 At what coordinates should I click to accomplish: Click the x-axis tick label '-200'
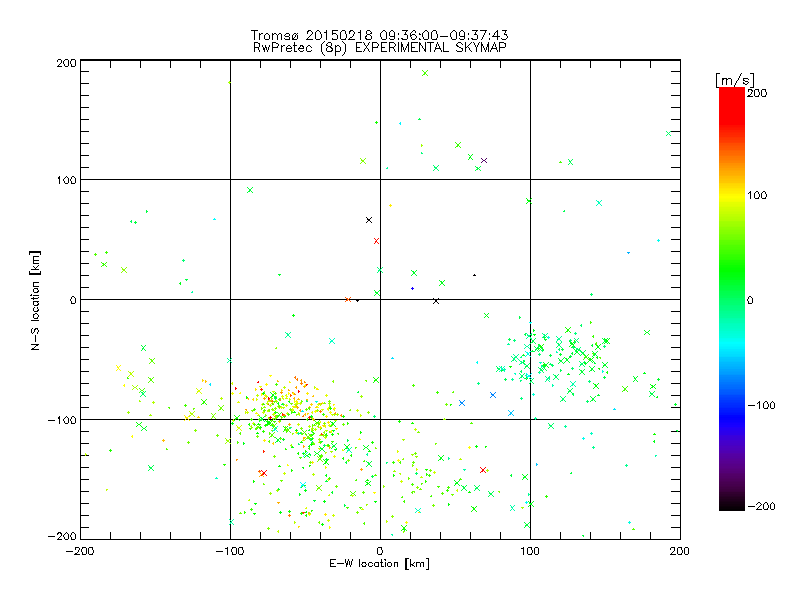click(x=80, y=551)
